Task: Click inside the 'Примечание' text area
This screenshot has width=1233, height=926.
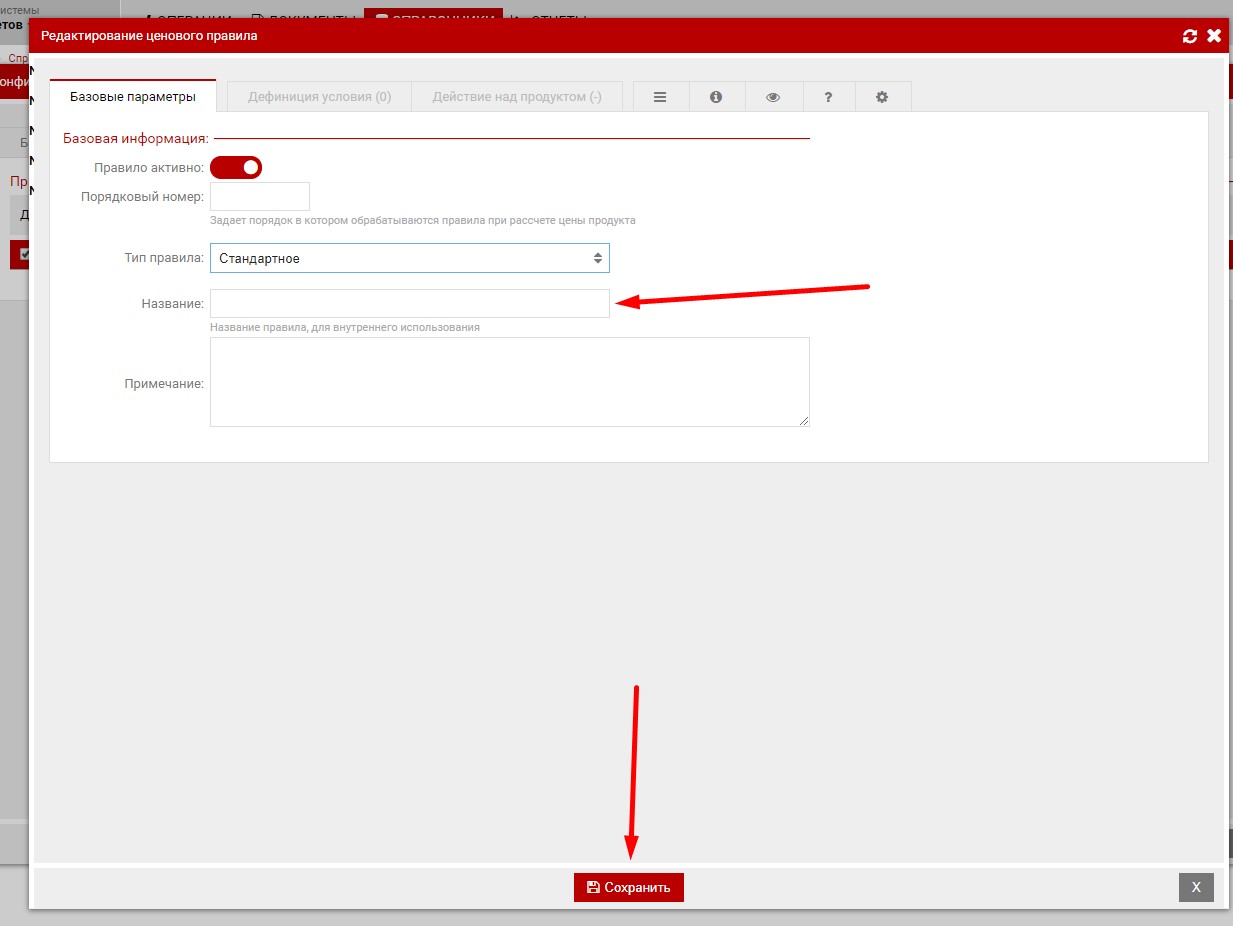Action: click(x=509, y=382)
